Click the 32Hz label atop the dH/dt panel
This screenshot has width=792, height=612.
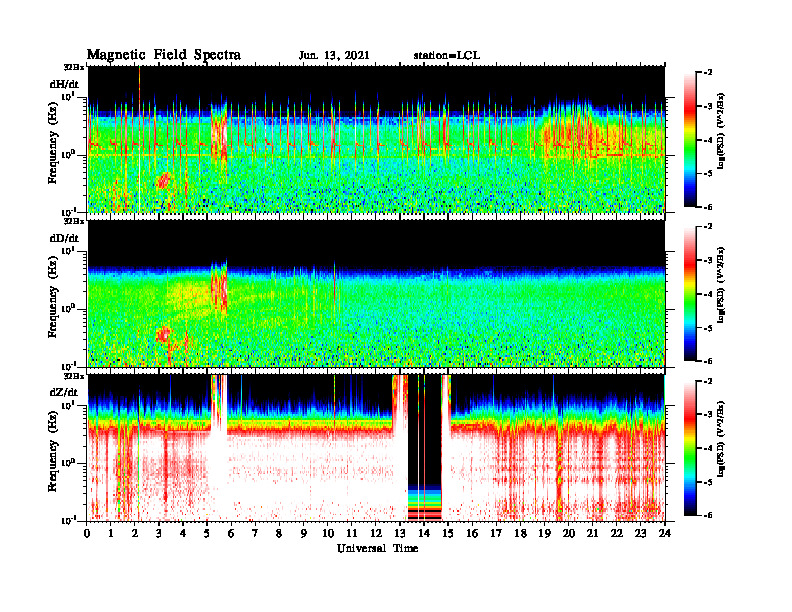pyautogui.click(x=74, y=67)
